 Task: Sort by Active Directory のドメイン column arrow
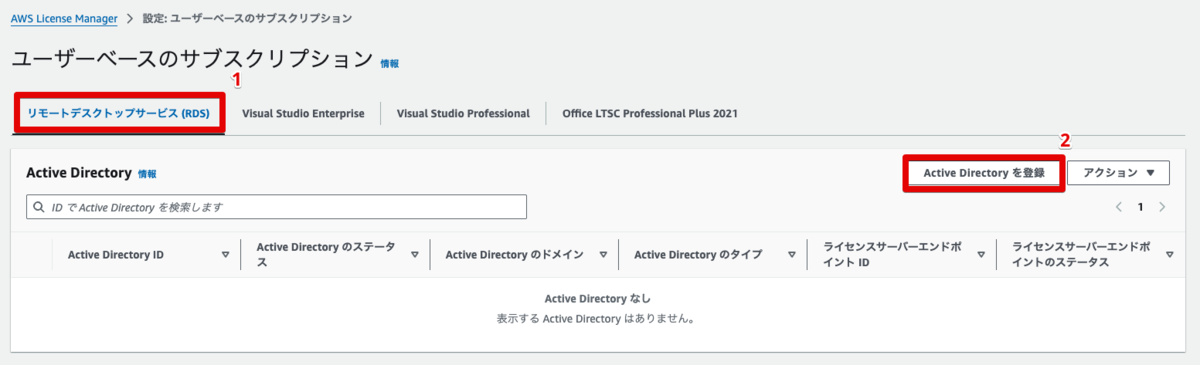pyautogui.click(x=603, y=254)
